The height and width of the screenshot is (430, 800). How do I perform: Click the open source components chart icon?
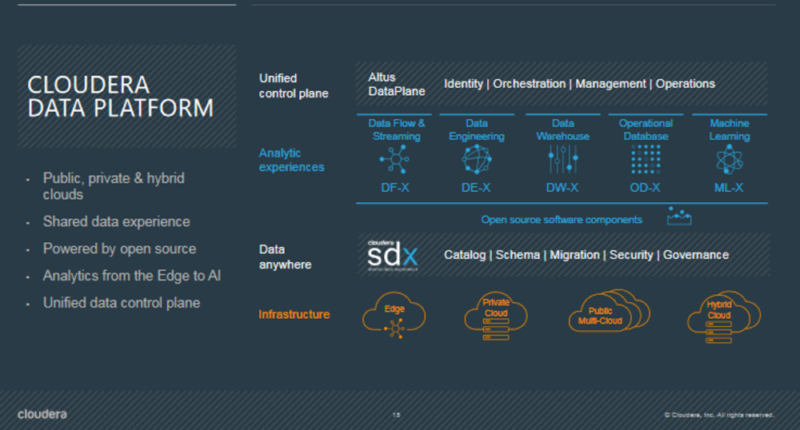click(x=679, y=216)
